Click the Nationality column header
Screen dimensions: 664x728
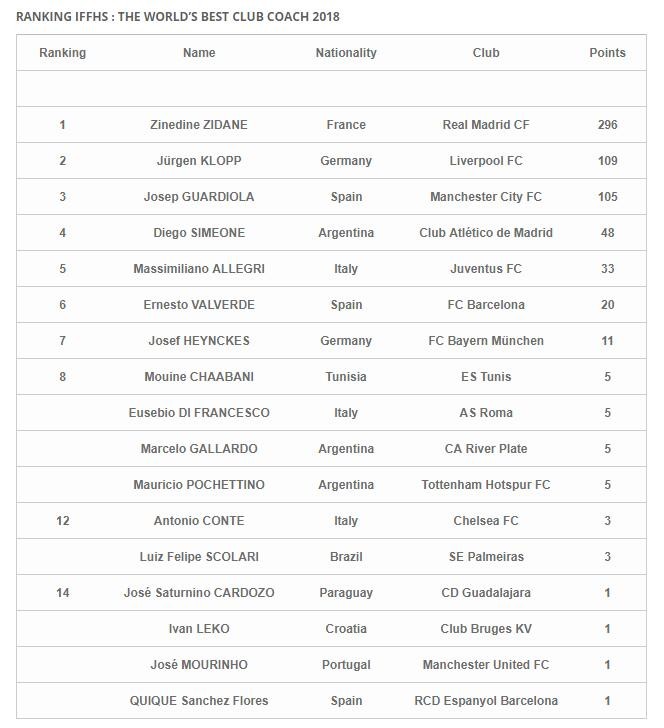click(346, 53)
